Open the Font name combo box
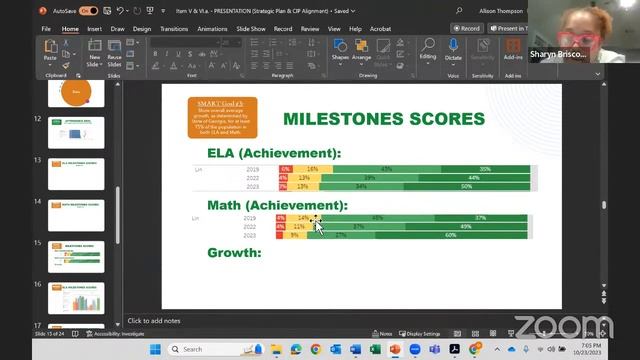 click(x=185, y=42)
